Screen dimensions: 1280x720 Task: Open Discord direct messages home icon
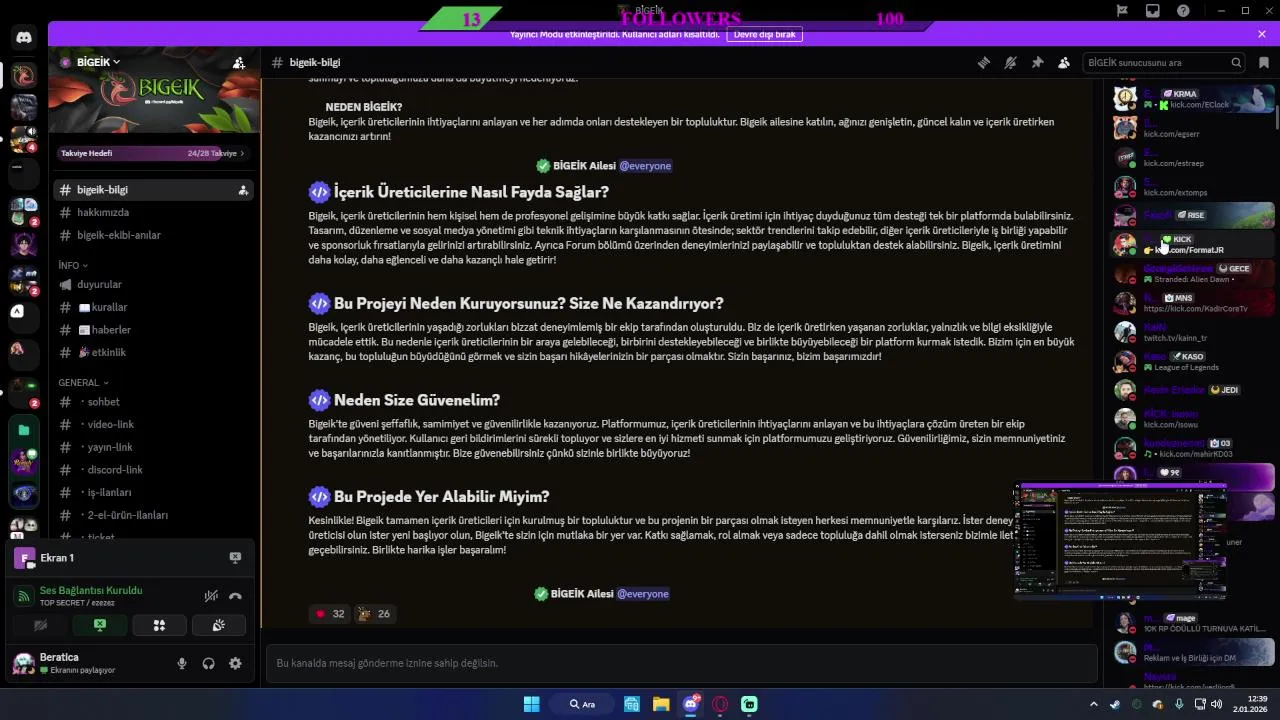(24, 38)
